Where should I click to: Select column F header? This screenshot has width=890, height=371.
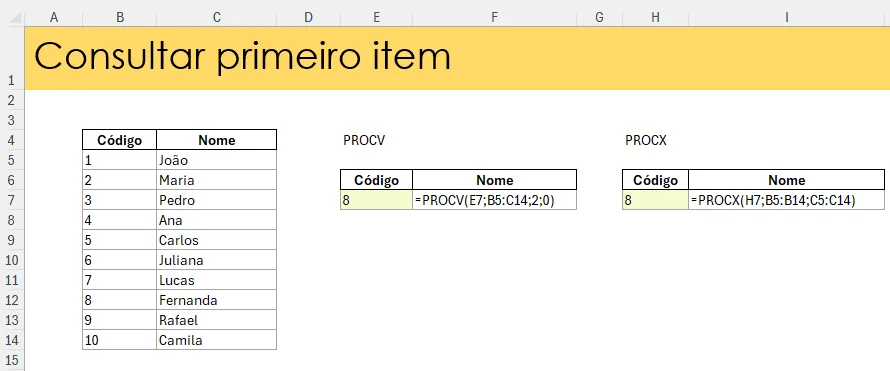pos(494,18)
